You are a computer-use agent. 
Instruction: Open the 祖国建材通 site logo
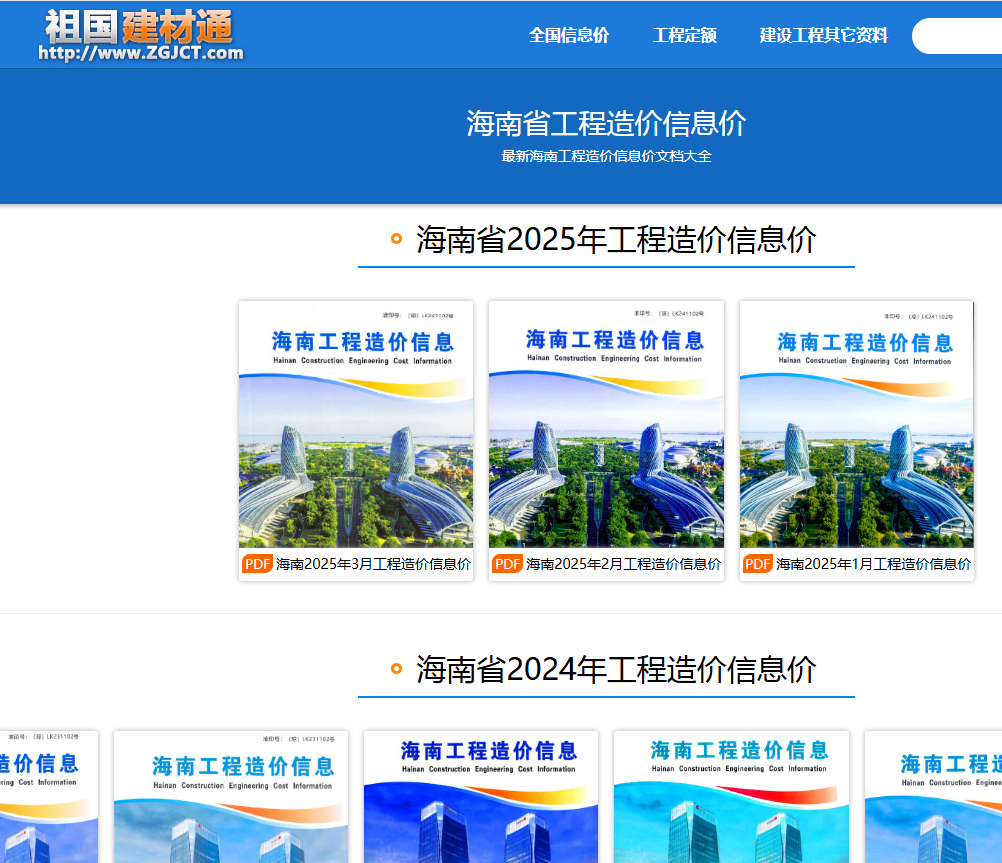[141, 35]
